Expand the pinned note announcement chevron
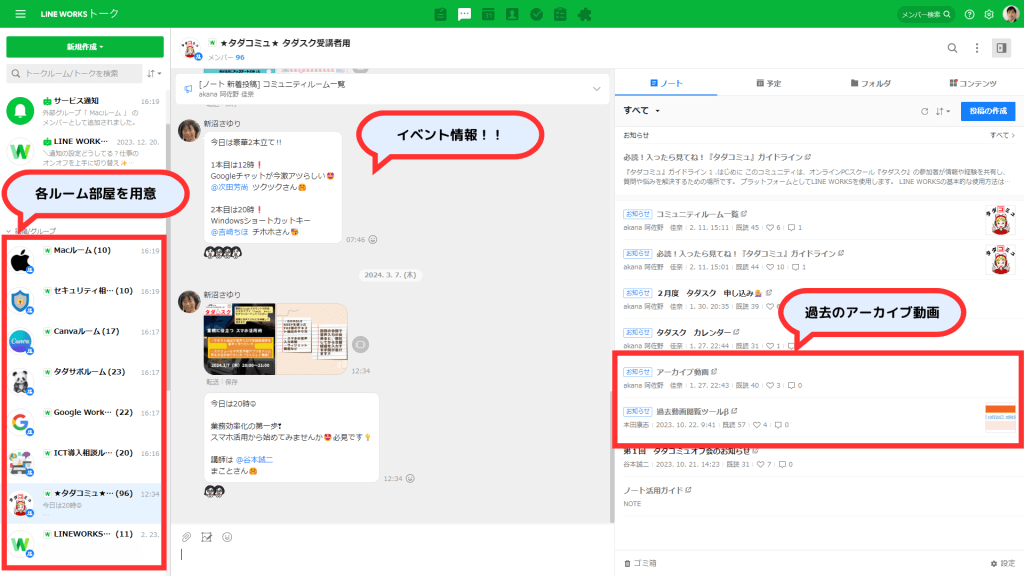Screen dimensions: 1024x576 [x=597, y=89]
